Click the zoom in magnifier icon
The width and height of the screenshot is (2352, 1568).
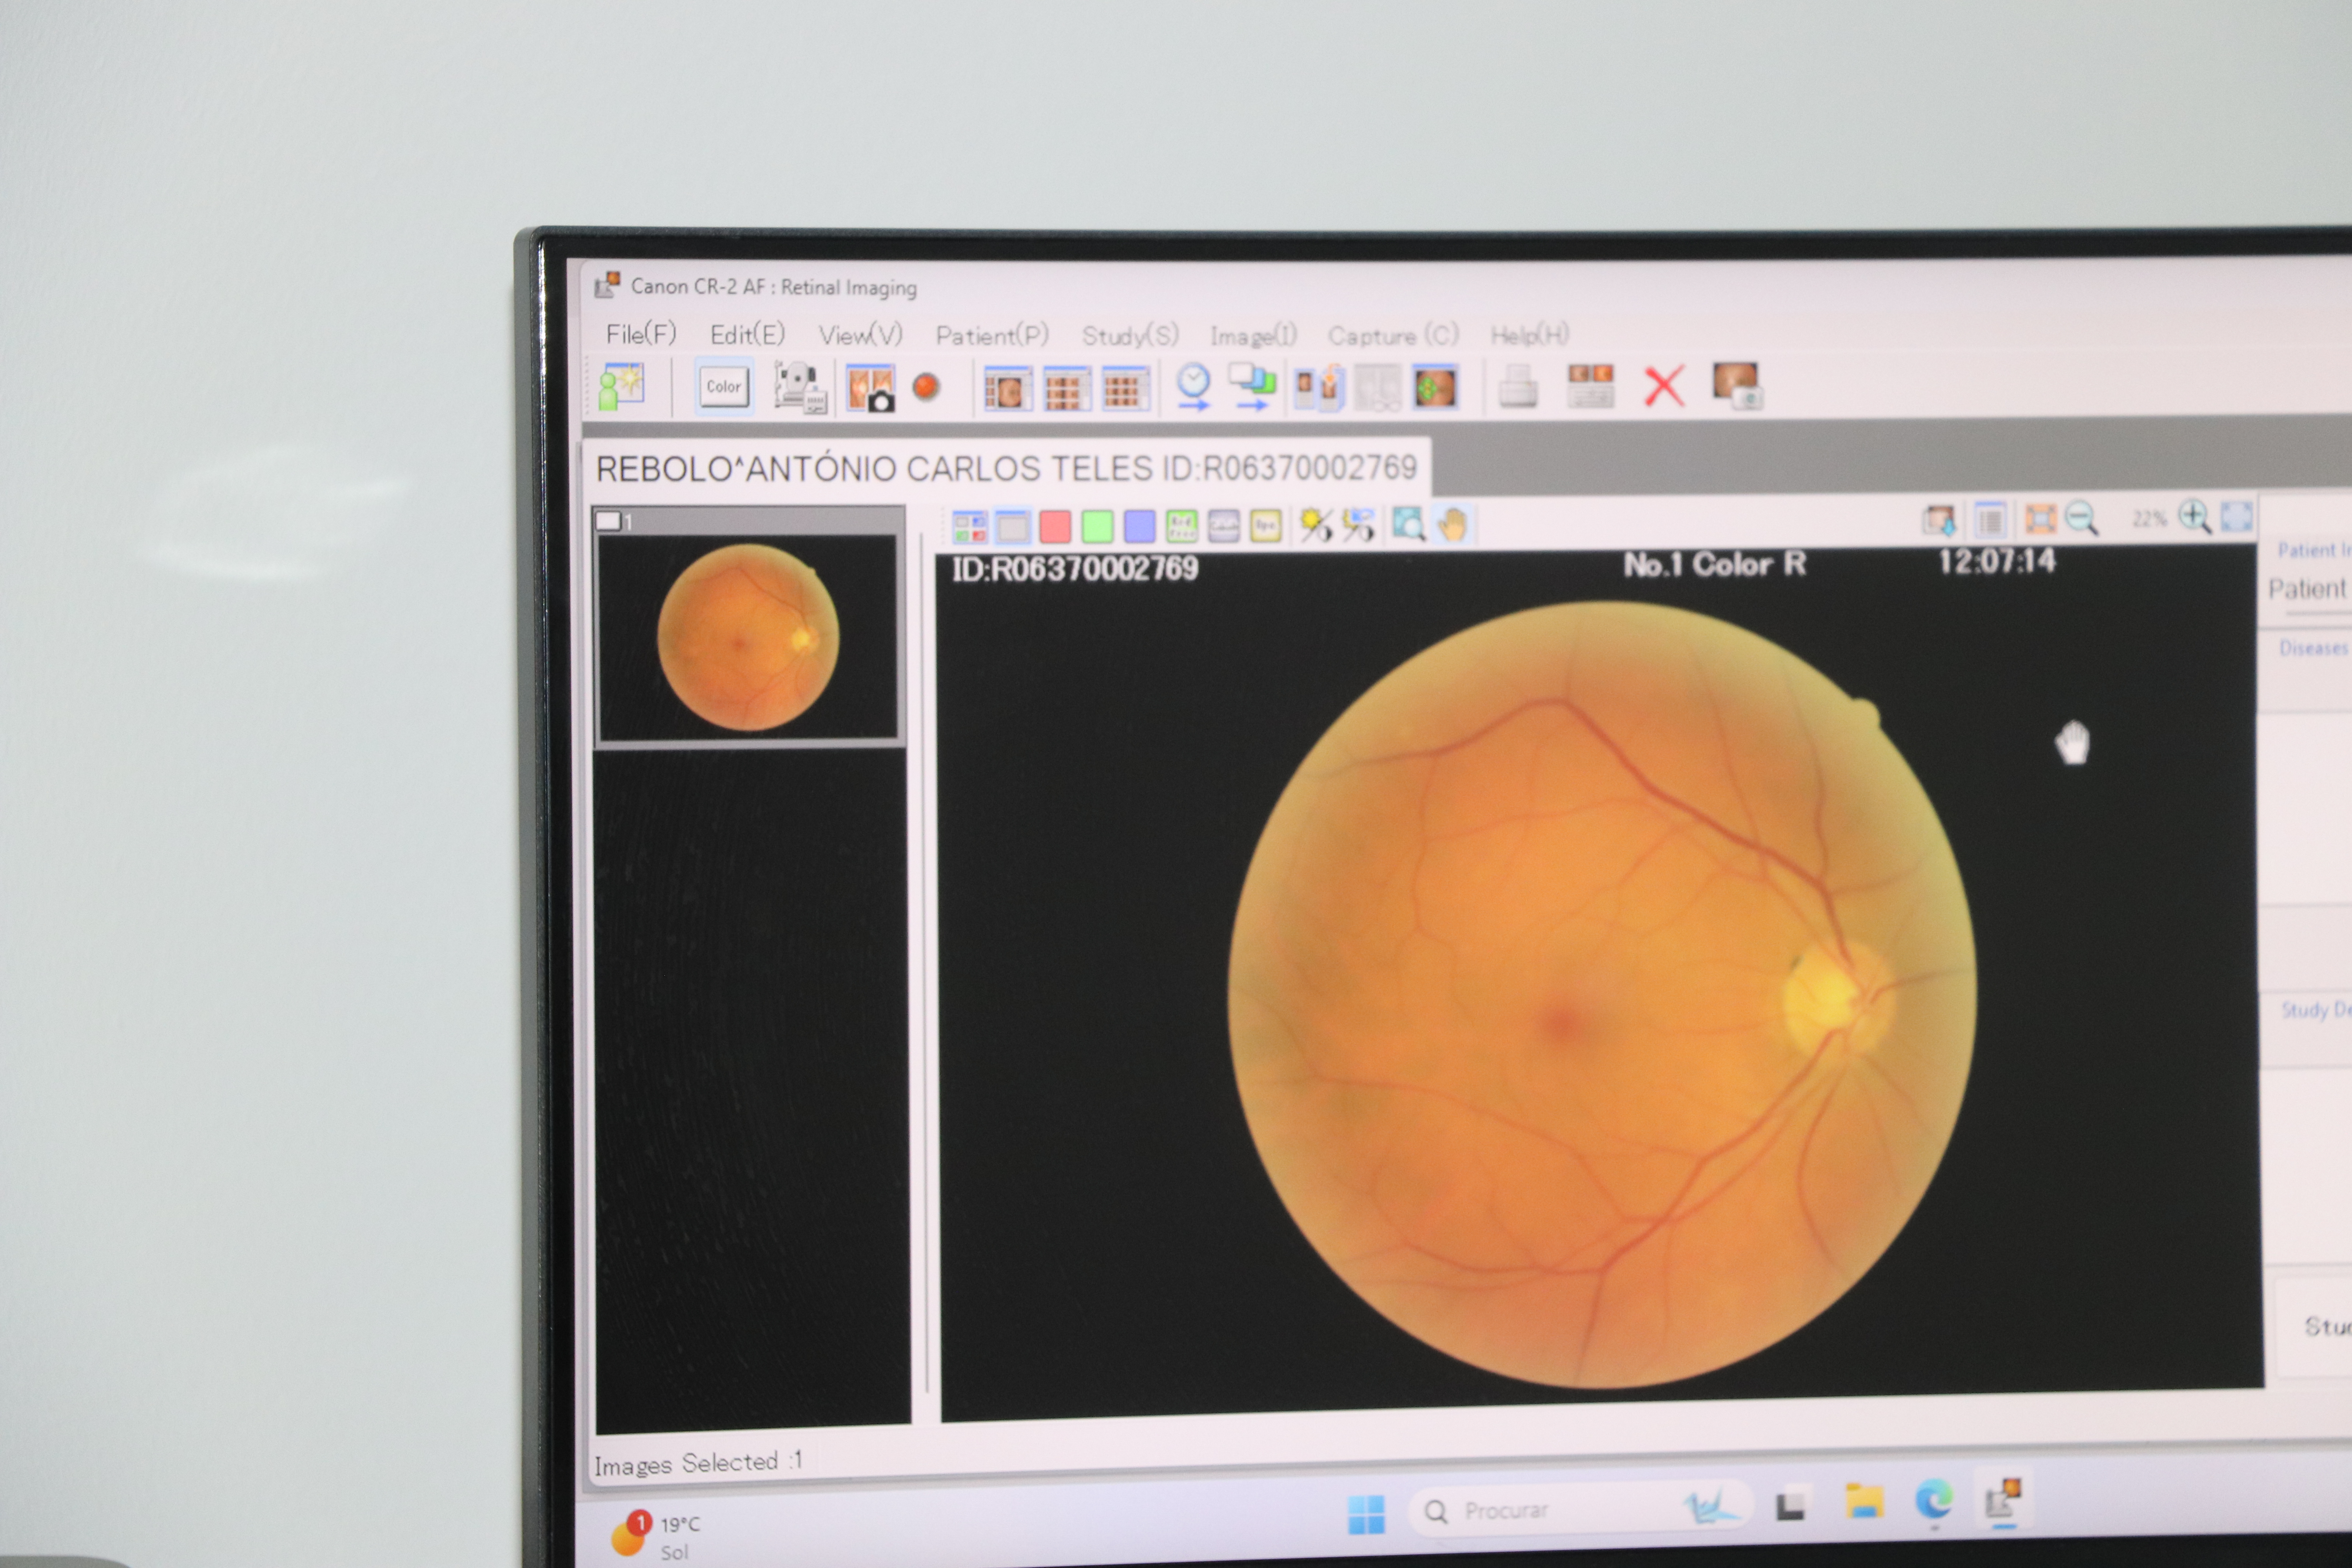pos(2194,517)
